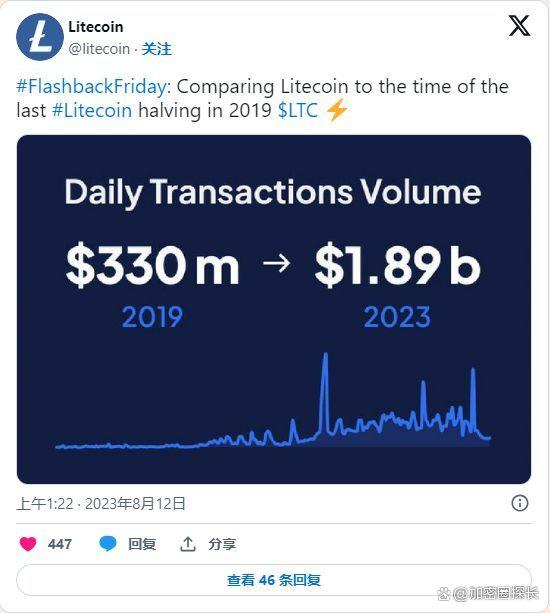
Task: Click the 447 likes count
Action: click(x=60, y=544)
